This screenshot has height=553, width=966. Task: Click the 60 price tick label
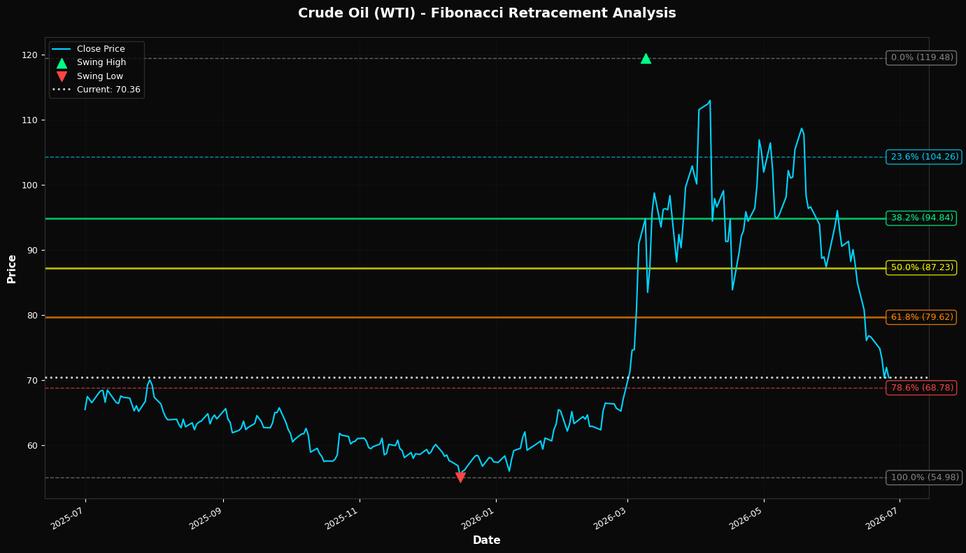tap(33, 446)
